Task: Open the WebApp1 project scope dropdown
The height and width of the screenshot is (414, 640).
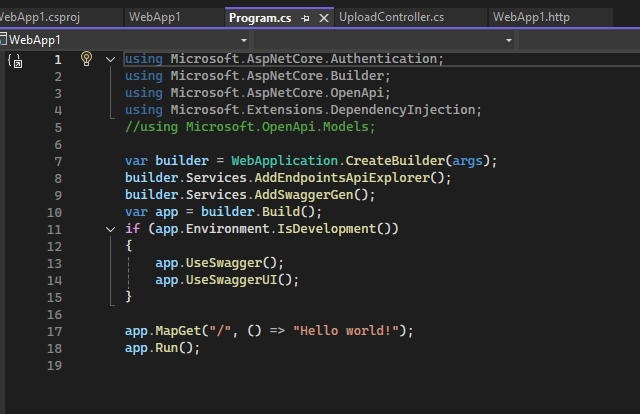Action: point(244,40)
